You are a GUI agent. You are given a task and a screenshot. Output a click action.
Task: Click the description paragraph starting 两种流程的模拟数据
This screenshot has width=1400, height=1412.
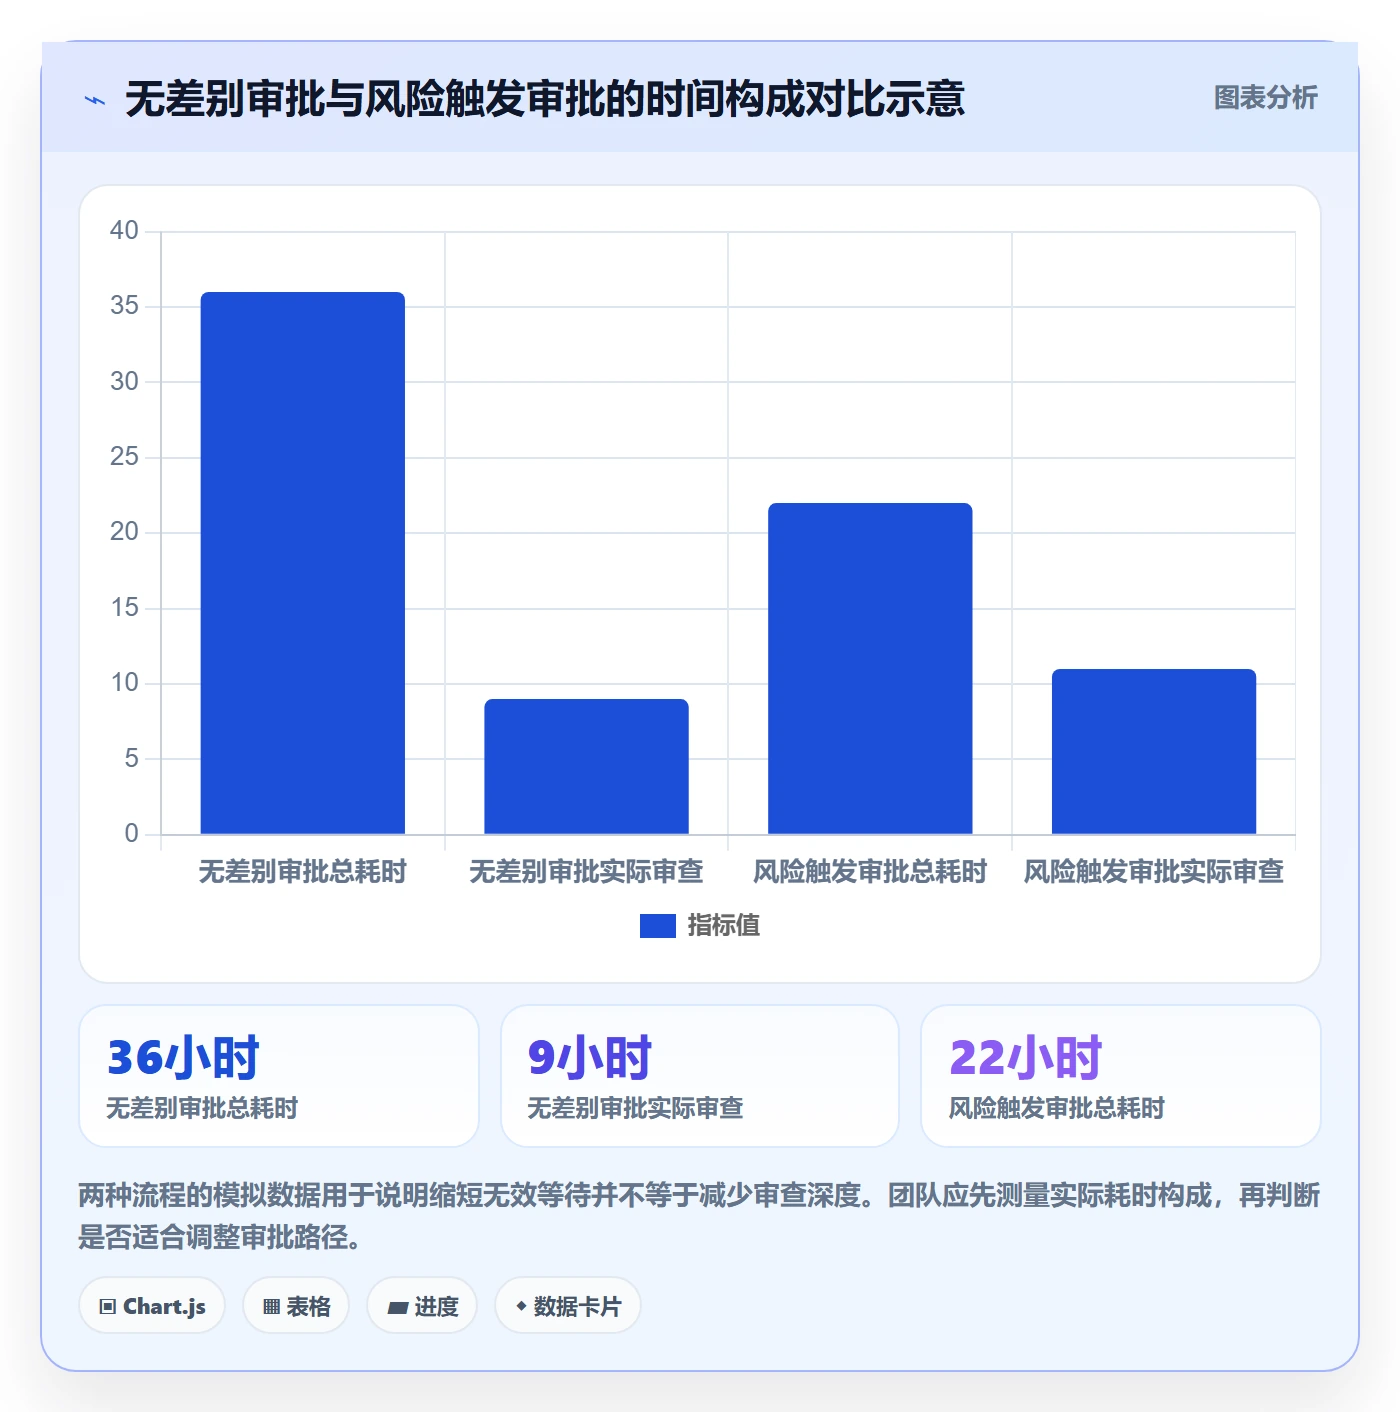pos(699,1216)
